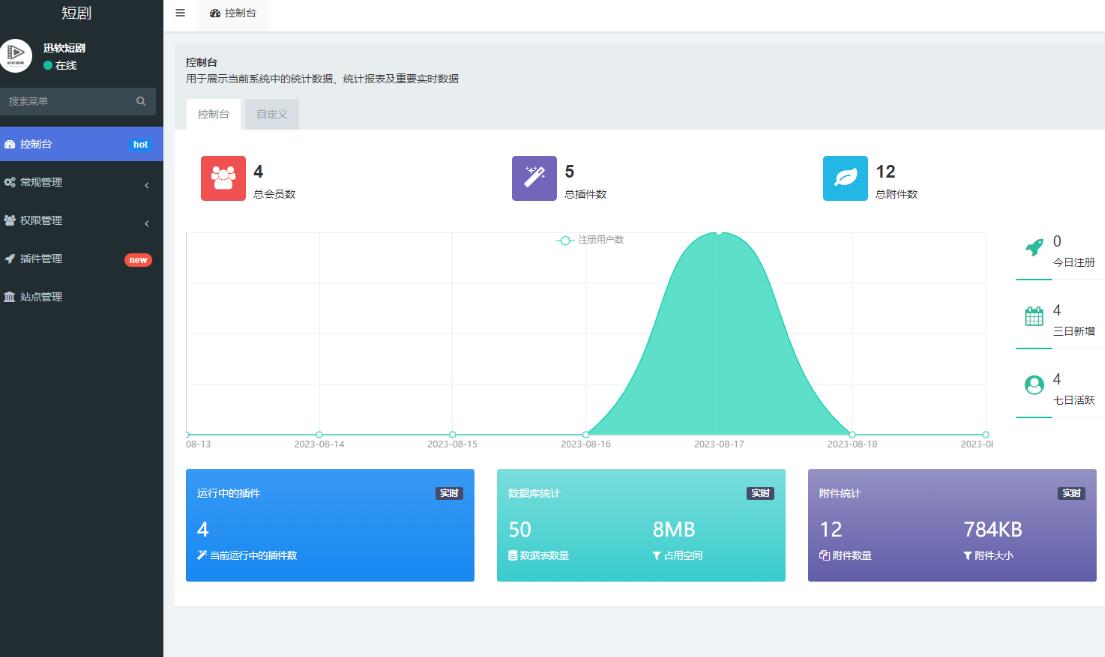The width and height of the screenshot is (1105, 657).
Task: Click the purple 总插件数 magic wand icon
Action: (x=534, y=178)
